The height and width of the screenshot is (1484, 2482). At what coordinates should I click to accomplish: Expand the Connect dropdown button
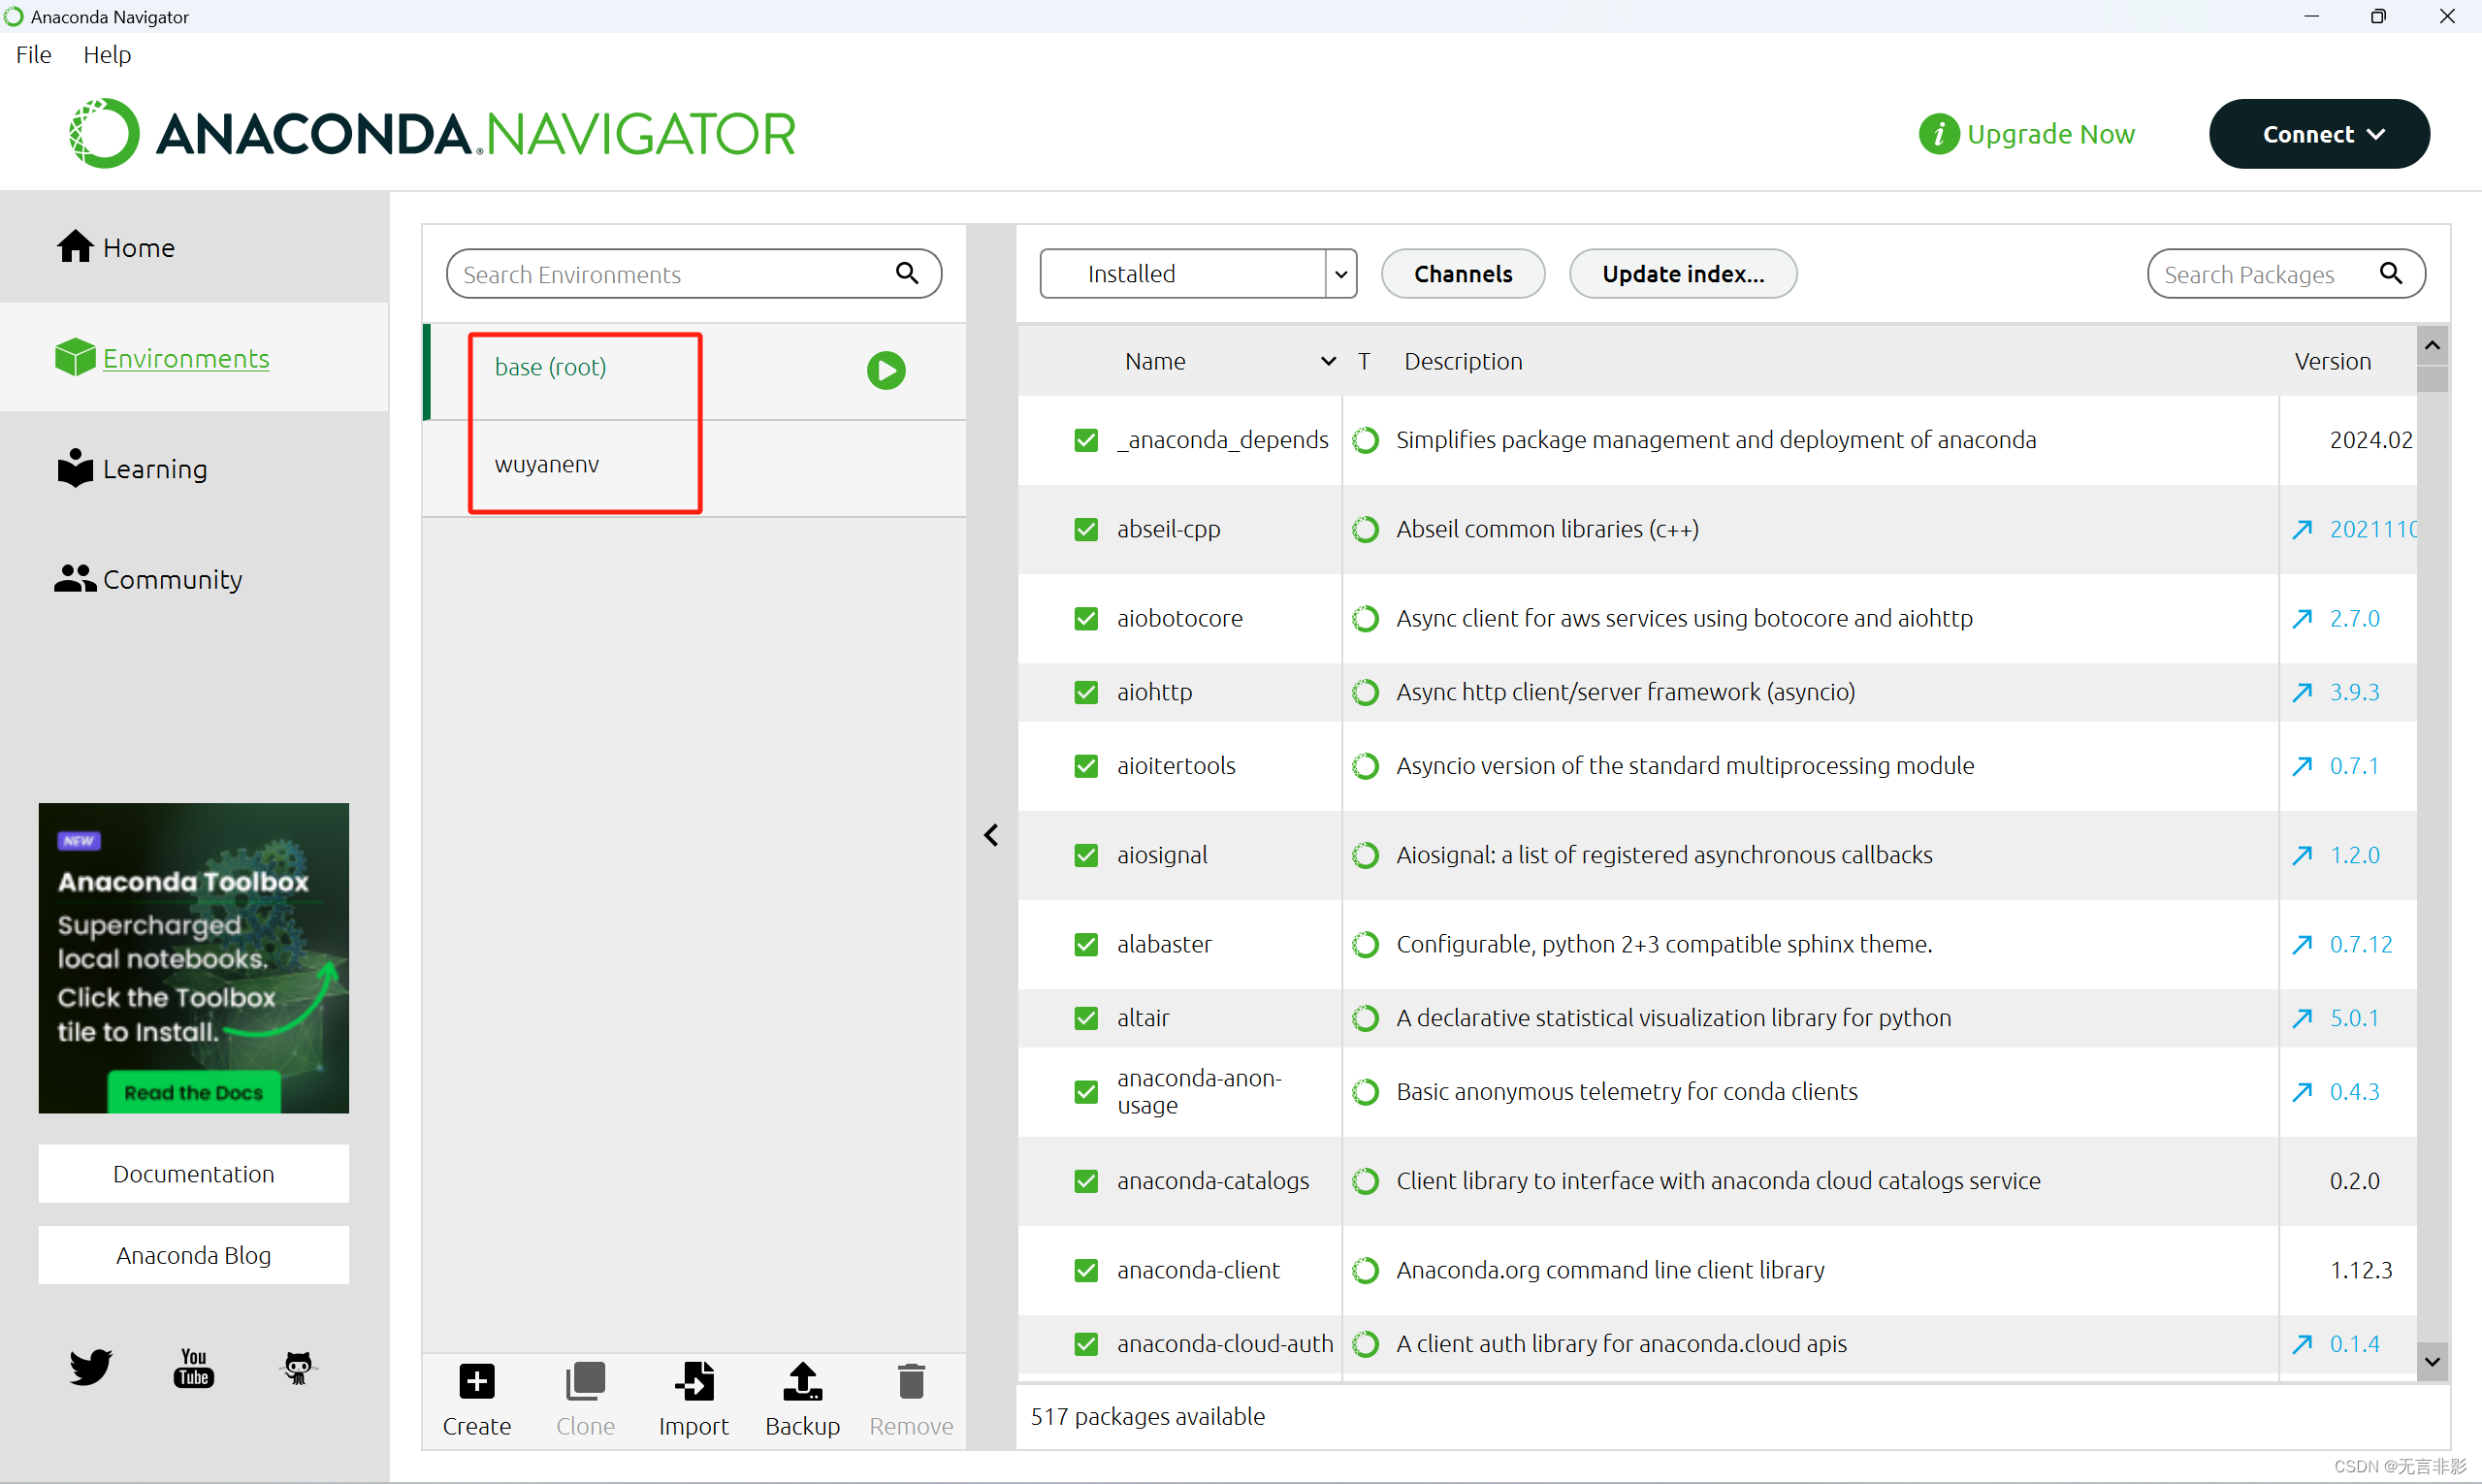[2319, 133]
